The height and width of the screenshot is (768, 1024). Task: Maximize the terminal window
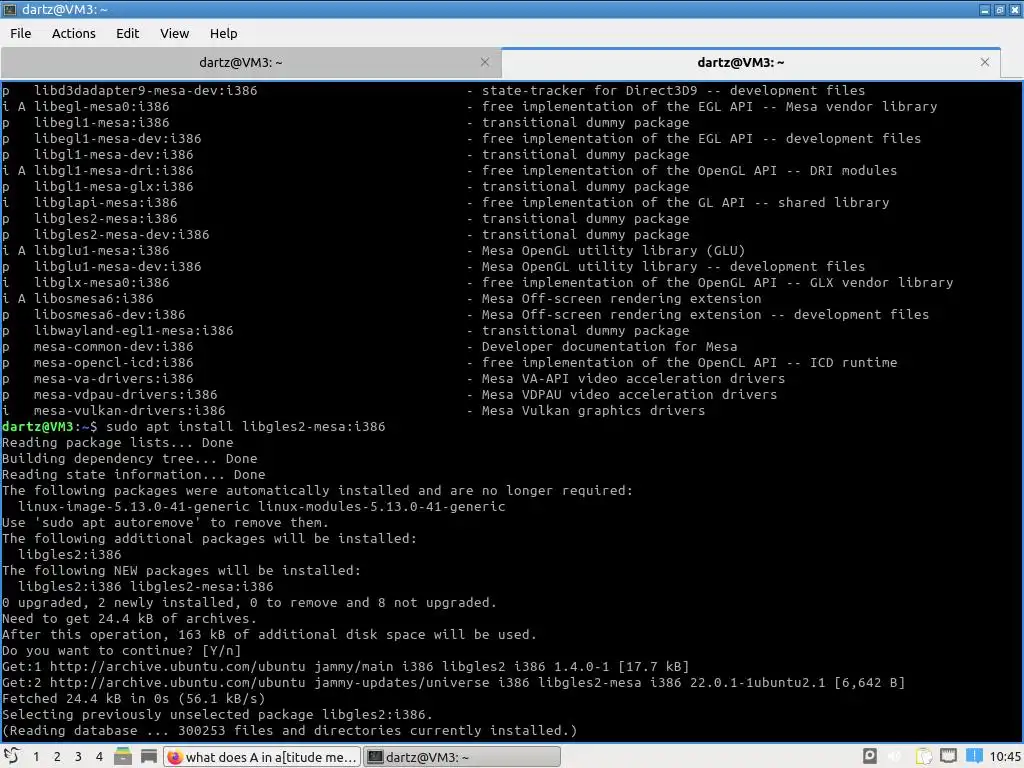click(x=1000, y=10)
